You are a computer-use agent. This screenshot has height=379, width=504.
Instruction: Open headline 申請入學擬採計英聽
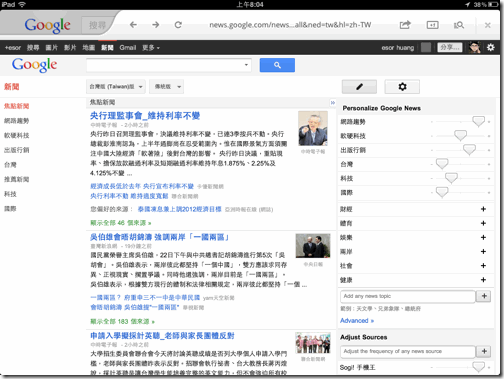click(x=162, y=335)
